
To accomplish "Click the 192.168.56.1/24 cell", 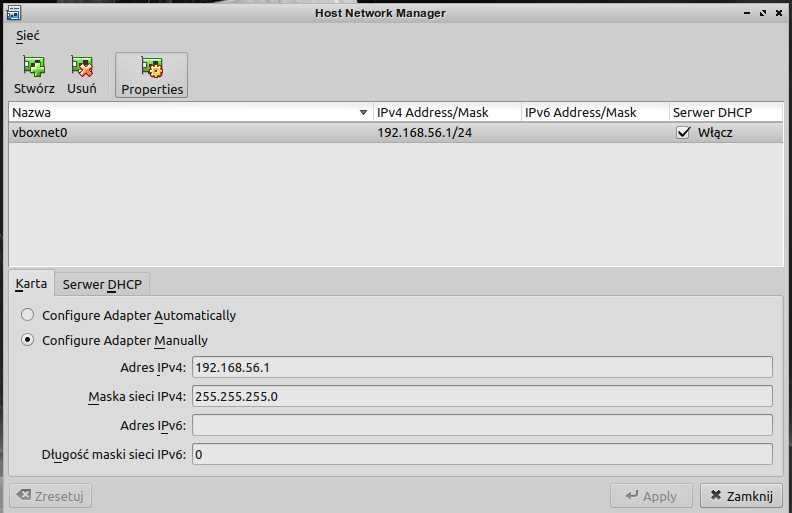I will tap(425, 133).
